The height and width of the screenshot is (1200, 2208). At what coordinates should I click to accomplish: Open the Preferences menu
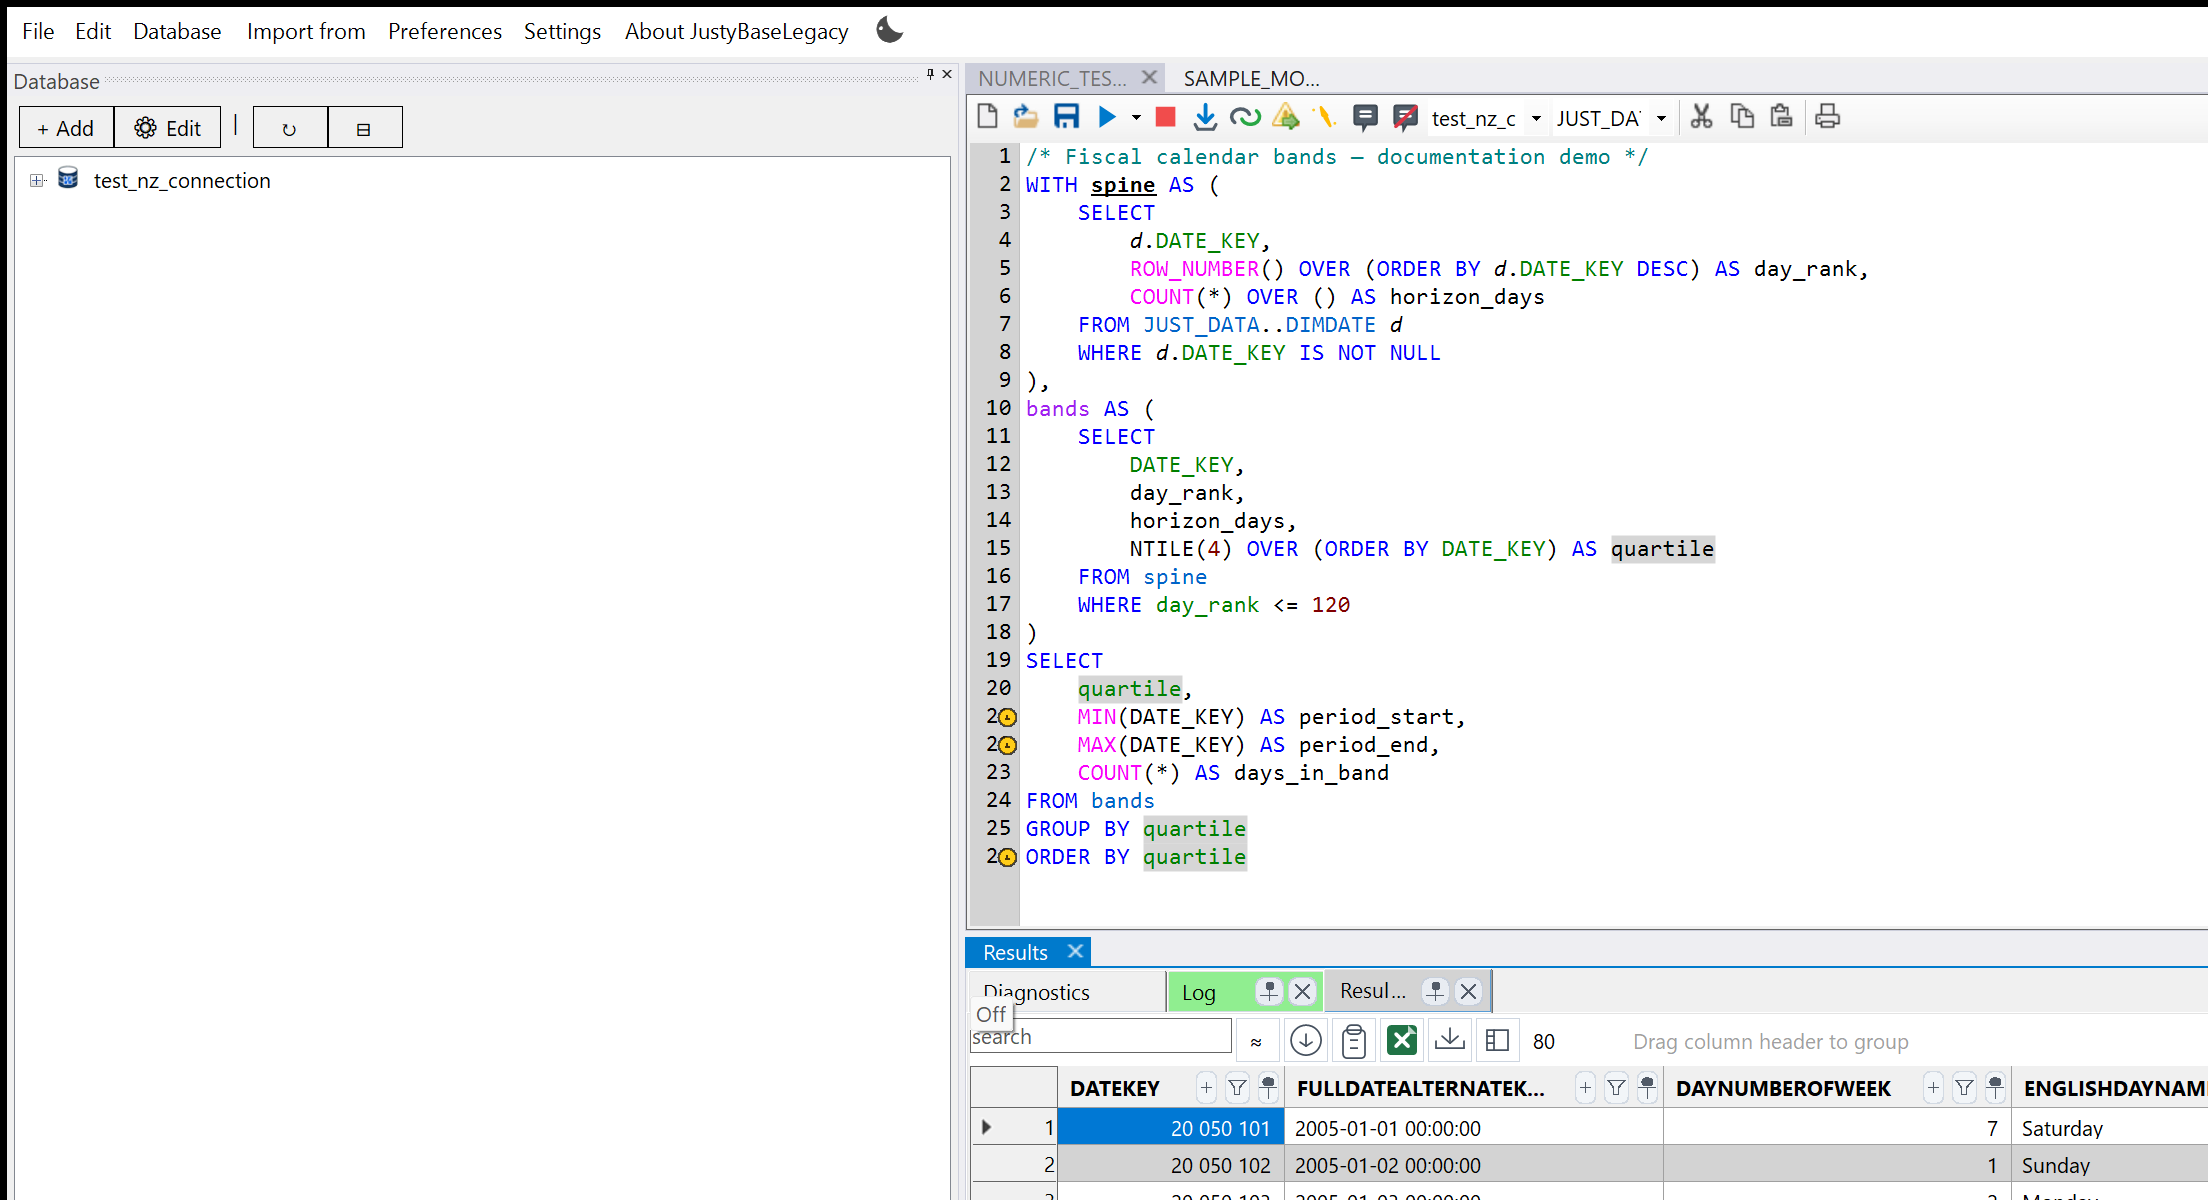pos(445,31)
